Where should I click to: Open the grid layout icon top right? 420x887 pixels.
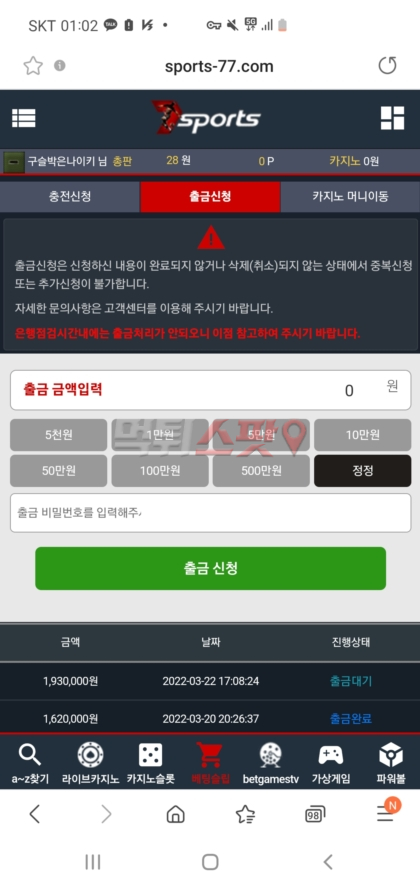coord(392,118)
